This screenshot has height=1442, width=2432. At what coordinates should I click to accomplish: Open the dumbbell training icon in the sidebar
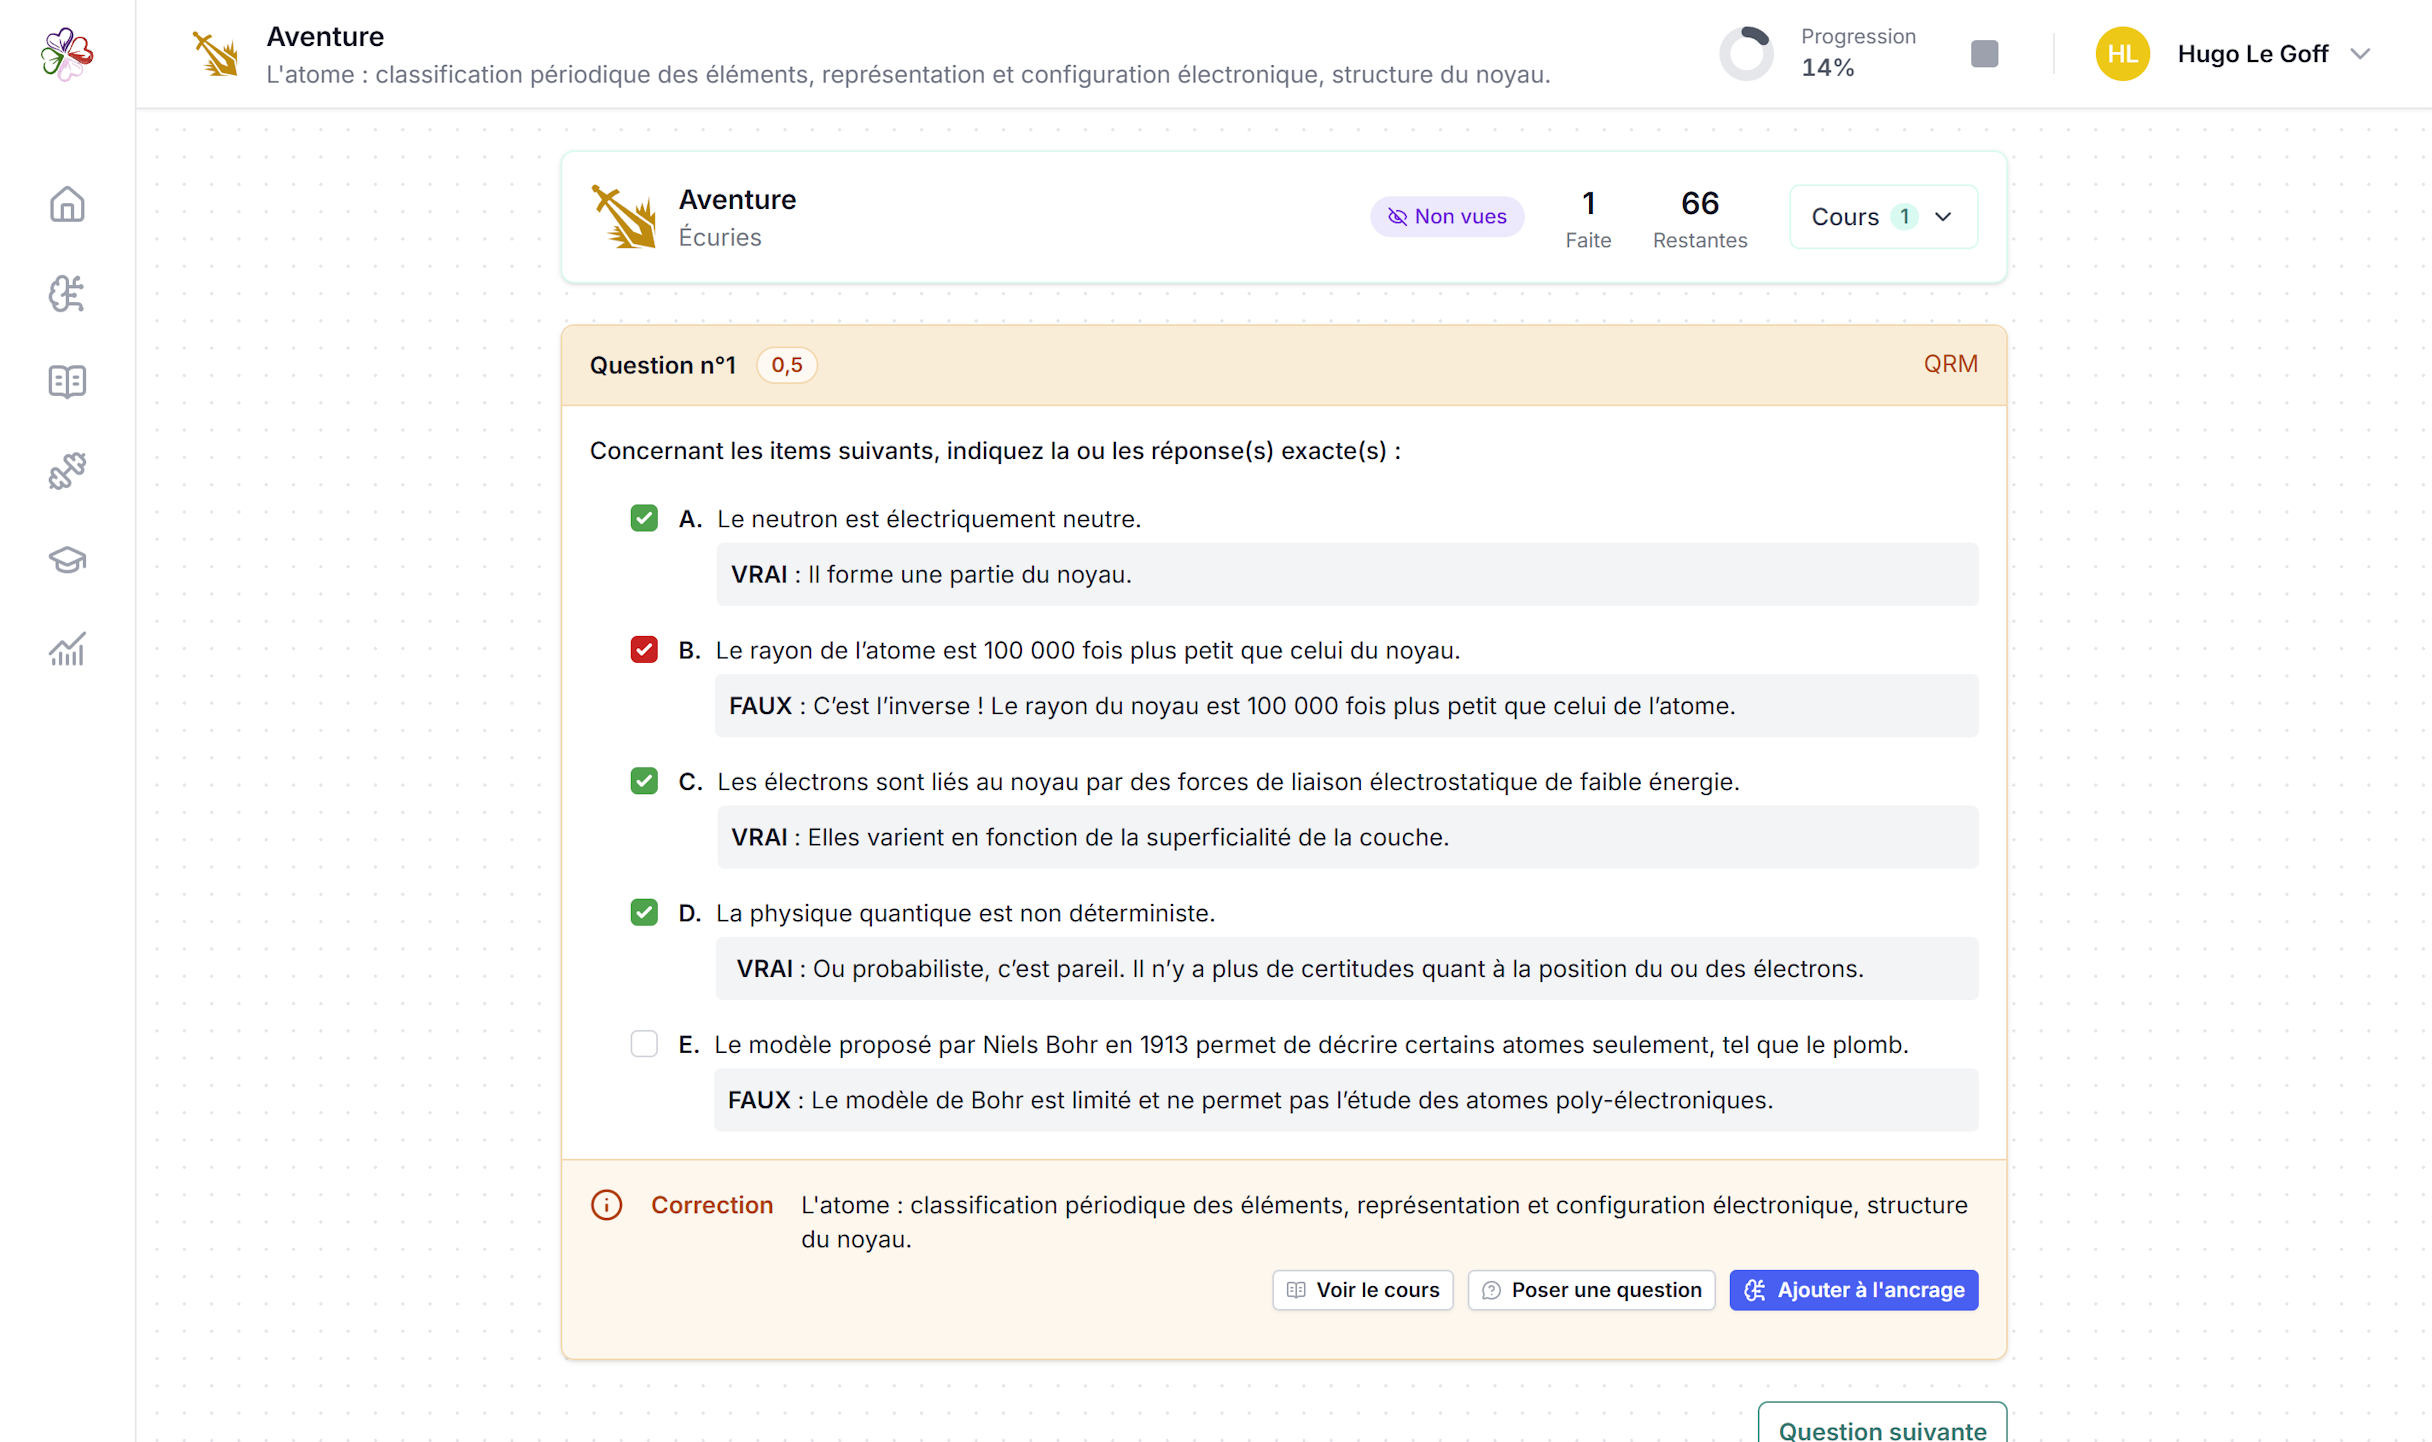[x=67, y=470]
